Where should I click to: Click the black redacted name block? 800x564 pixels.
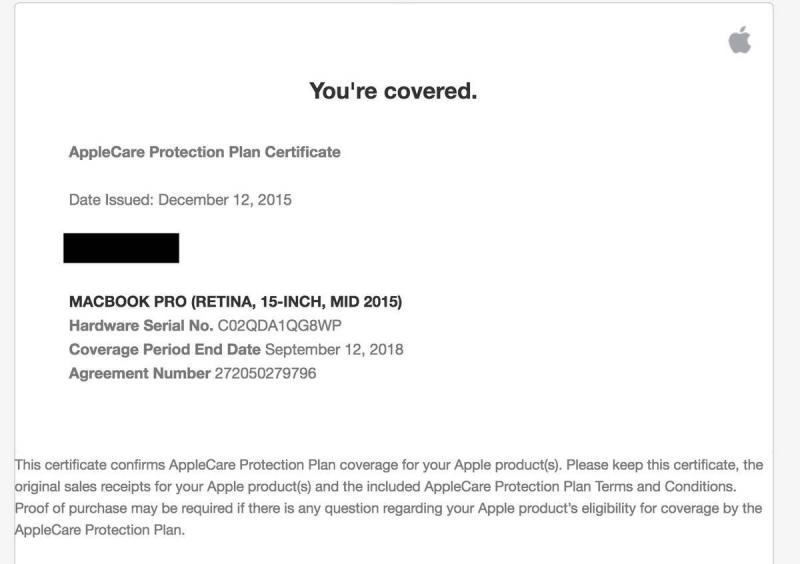pyautogui.click(x=121, y=248)
